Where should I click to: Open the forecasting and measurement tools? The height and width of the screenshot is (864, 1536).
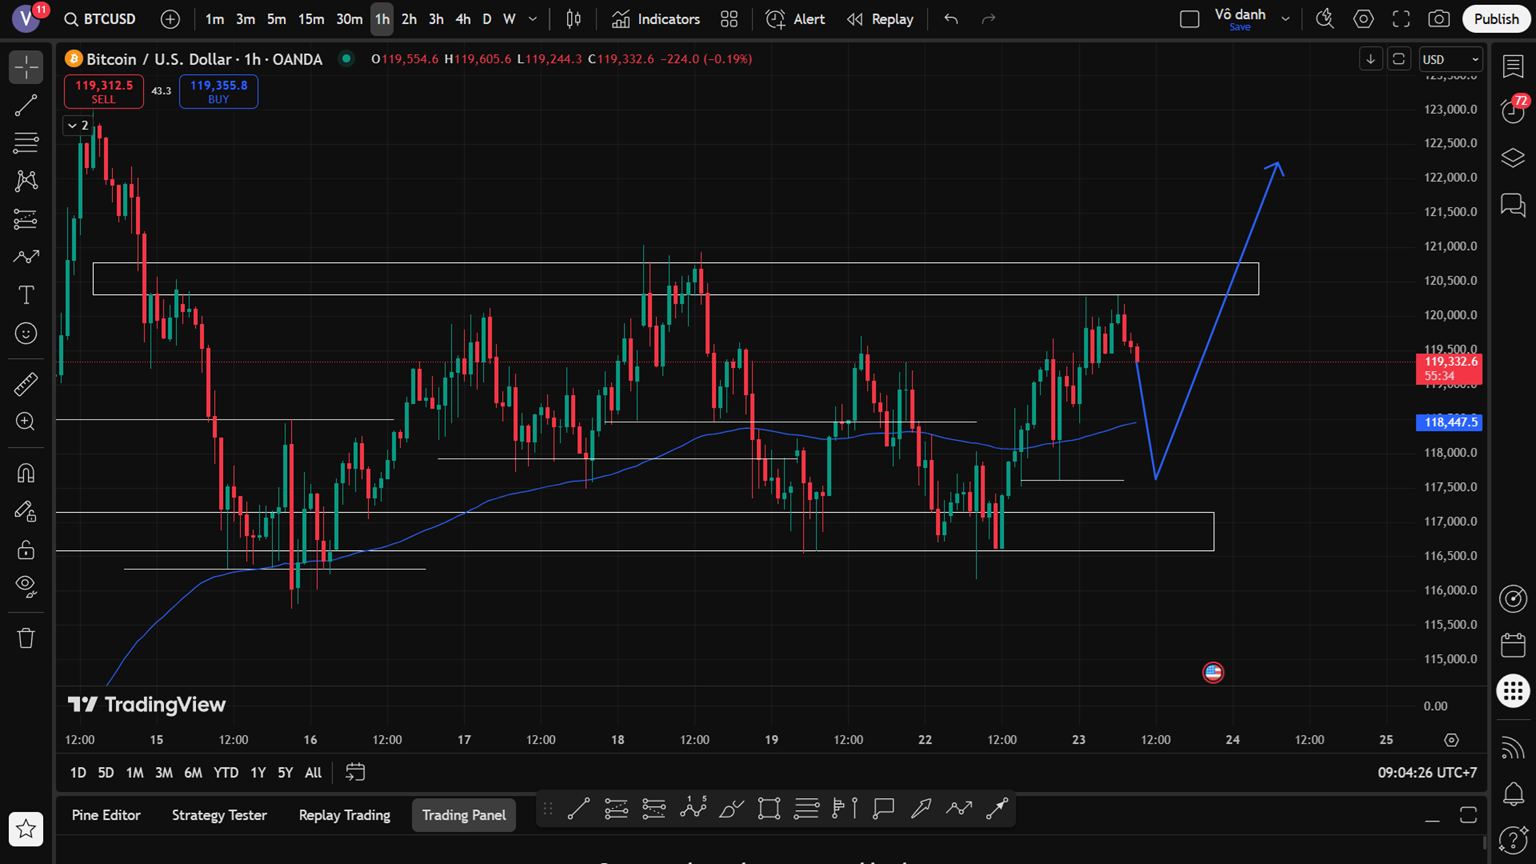point(26,219)
